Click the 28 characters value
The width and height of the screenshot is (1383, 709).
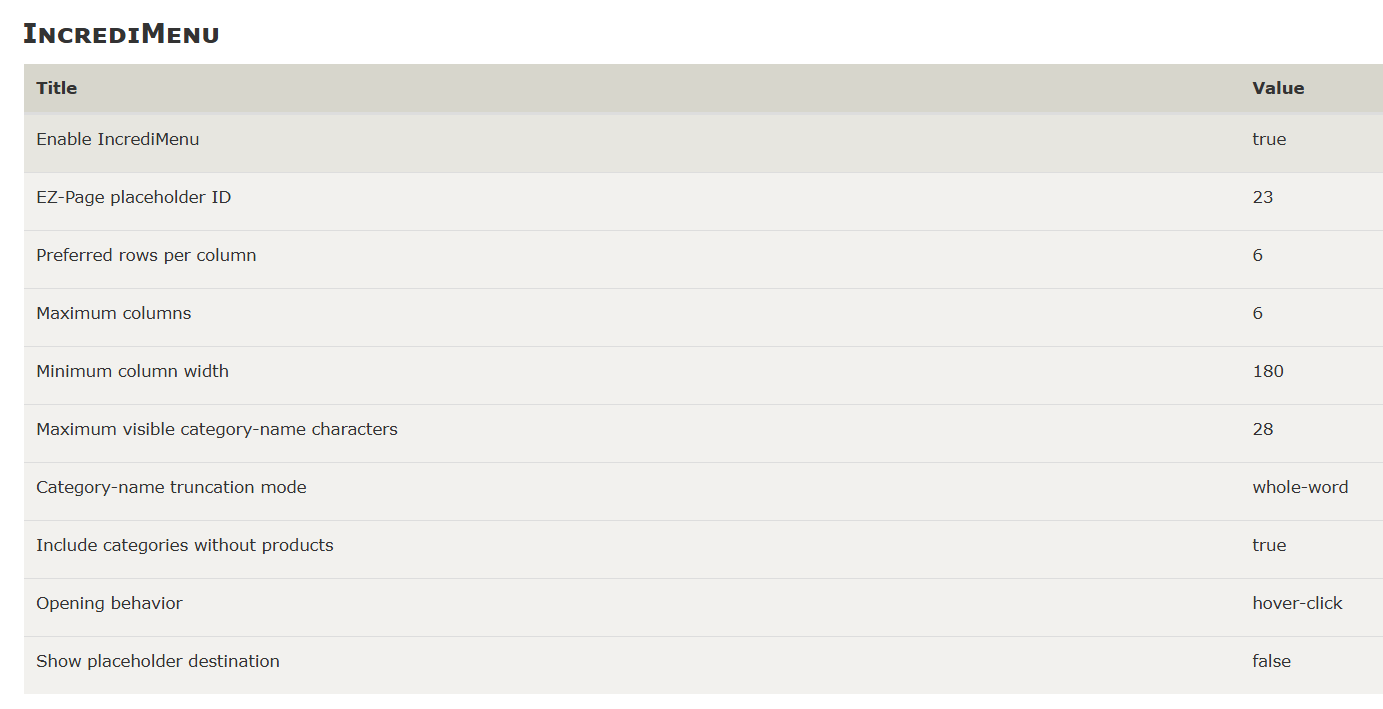coord(1263,429)
